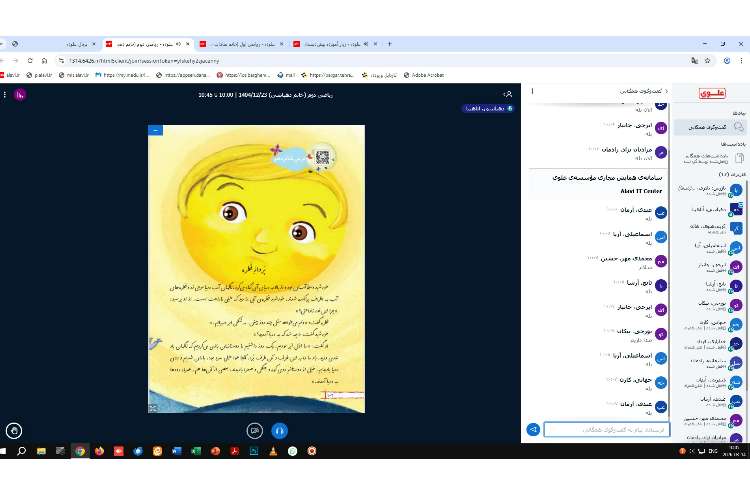Make the presentation slide fullscreen
750x480 pixels.
153,408
